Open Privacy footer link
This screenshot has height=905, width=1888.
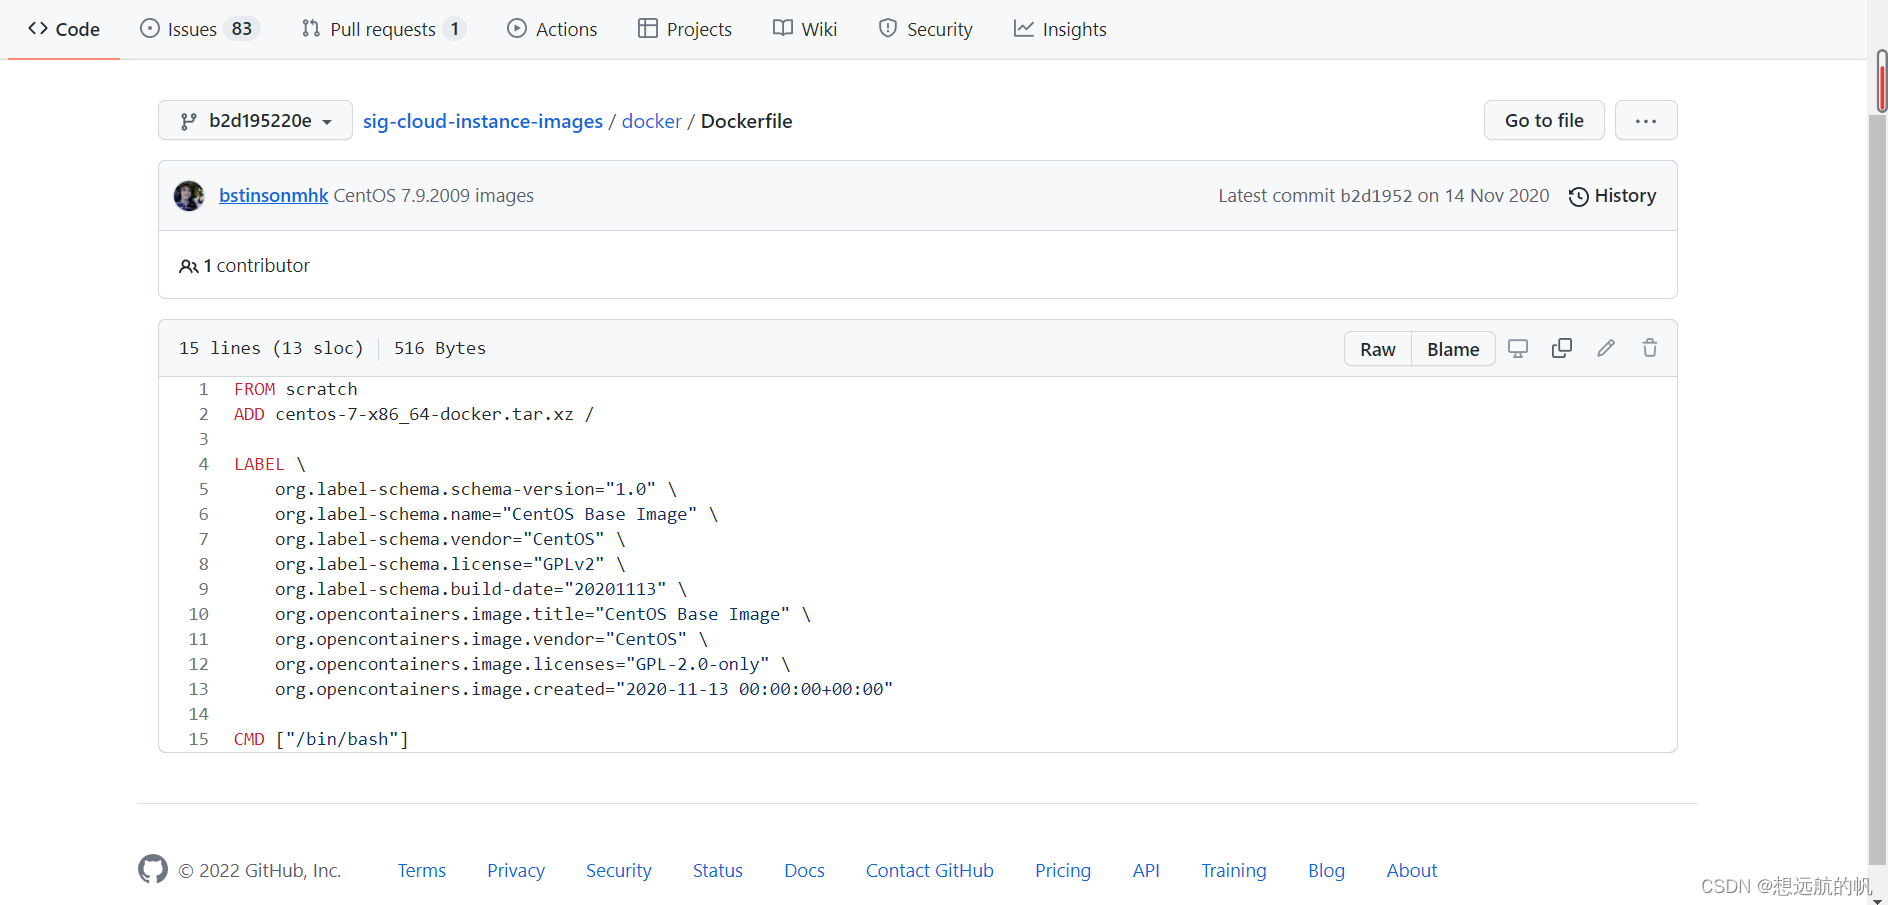coord(516,871)
